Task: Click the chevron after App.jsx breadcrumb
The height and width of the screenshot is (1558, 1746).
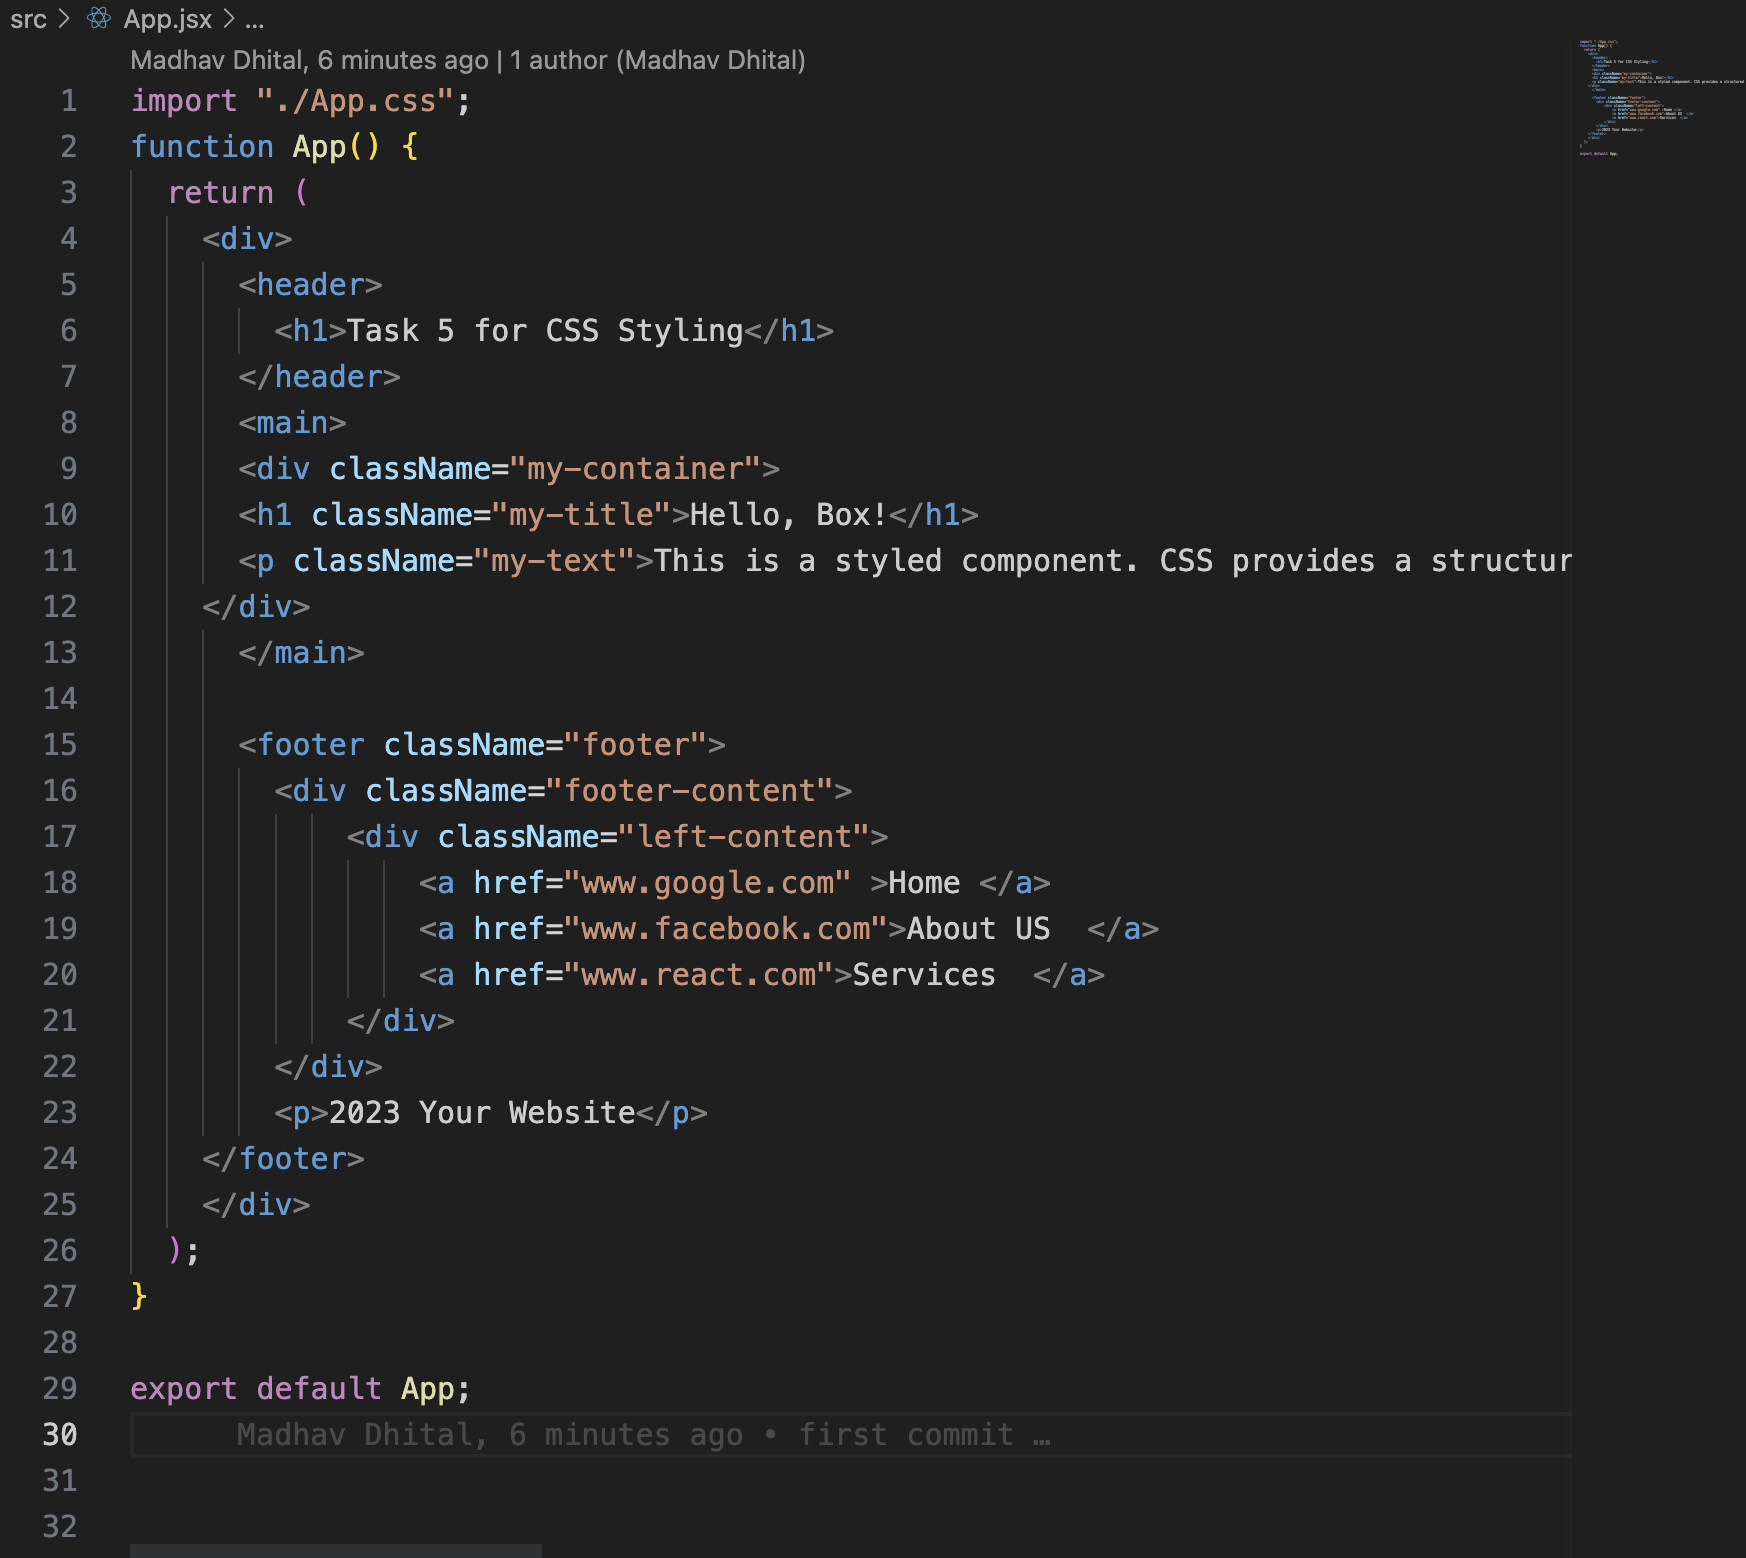Action: pyautogui.click(x=228, y=18)
